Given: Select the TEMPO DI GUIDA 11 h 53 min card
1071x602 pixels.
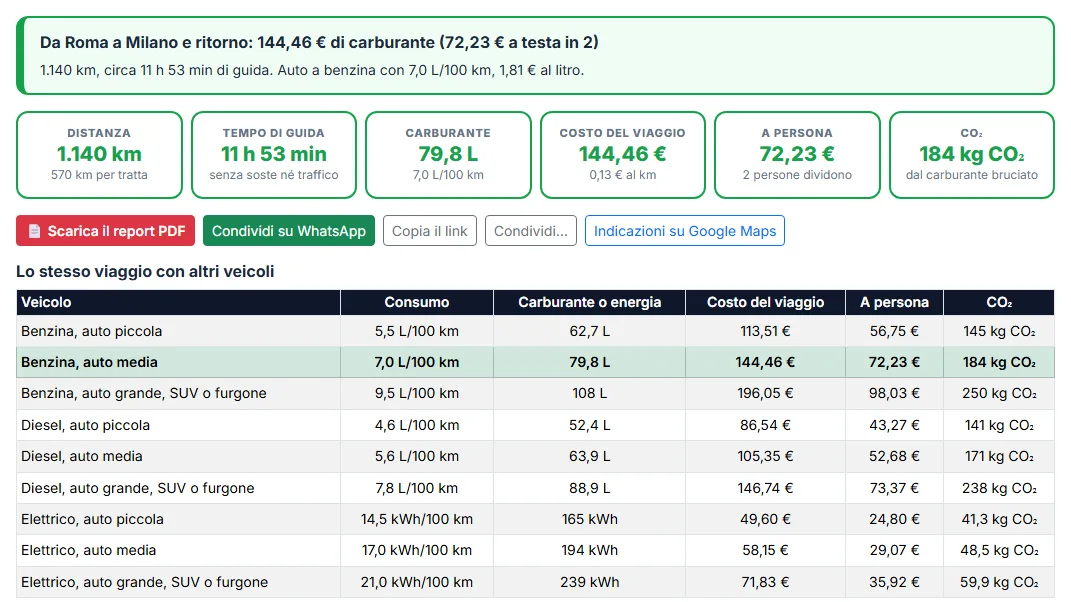Looking at the screenshot, I should [x=274, y=155].
